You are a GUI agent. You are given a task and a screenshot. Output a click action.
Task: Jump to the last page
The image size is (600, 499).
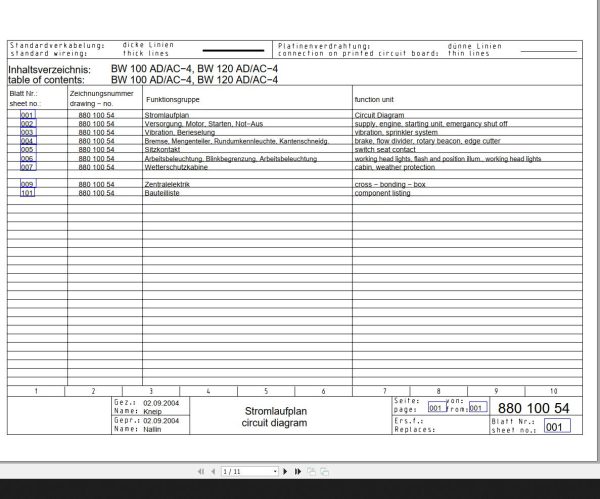(298, 471)
